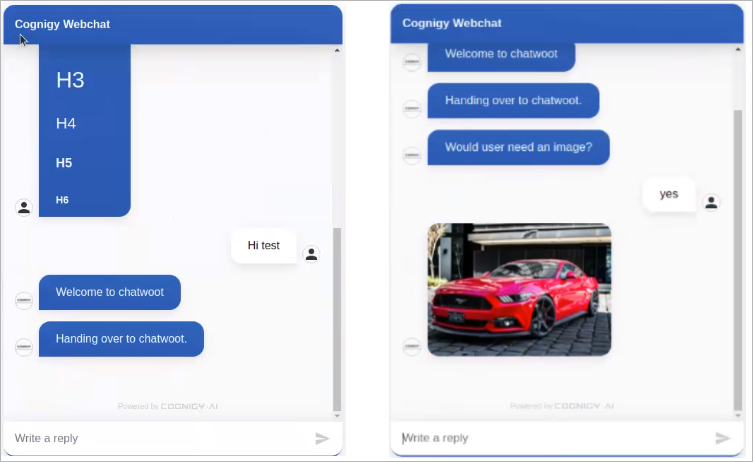Click the yes message bubble
Screen dimensions: 753x462
(x=669, y=194)
